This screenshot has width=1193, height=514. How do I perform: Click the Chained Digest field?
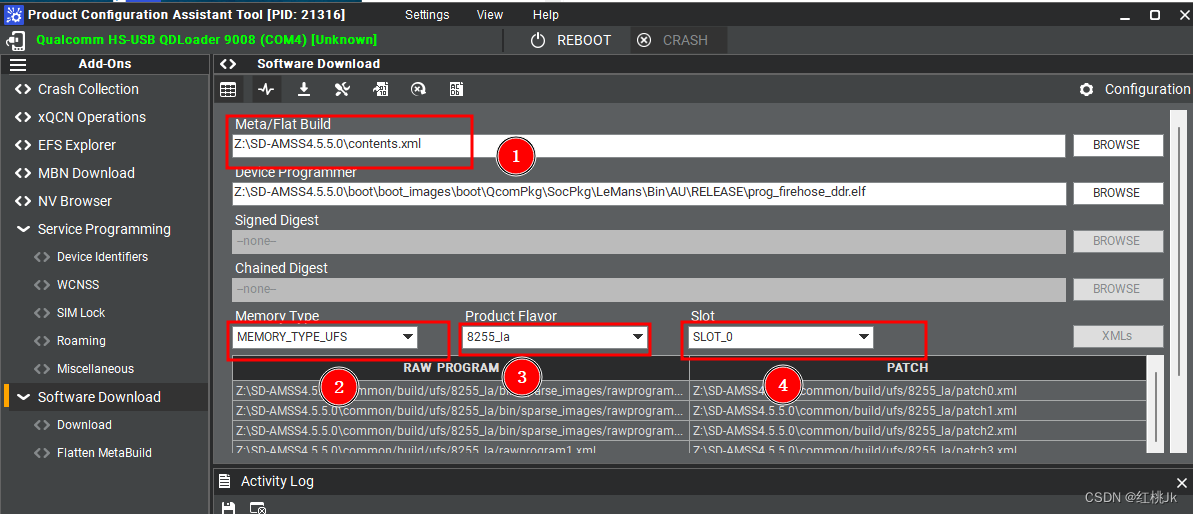[x=648, y=289]
